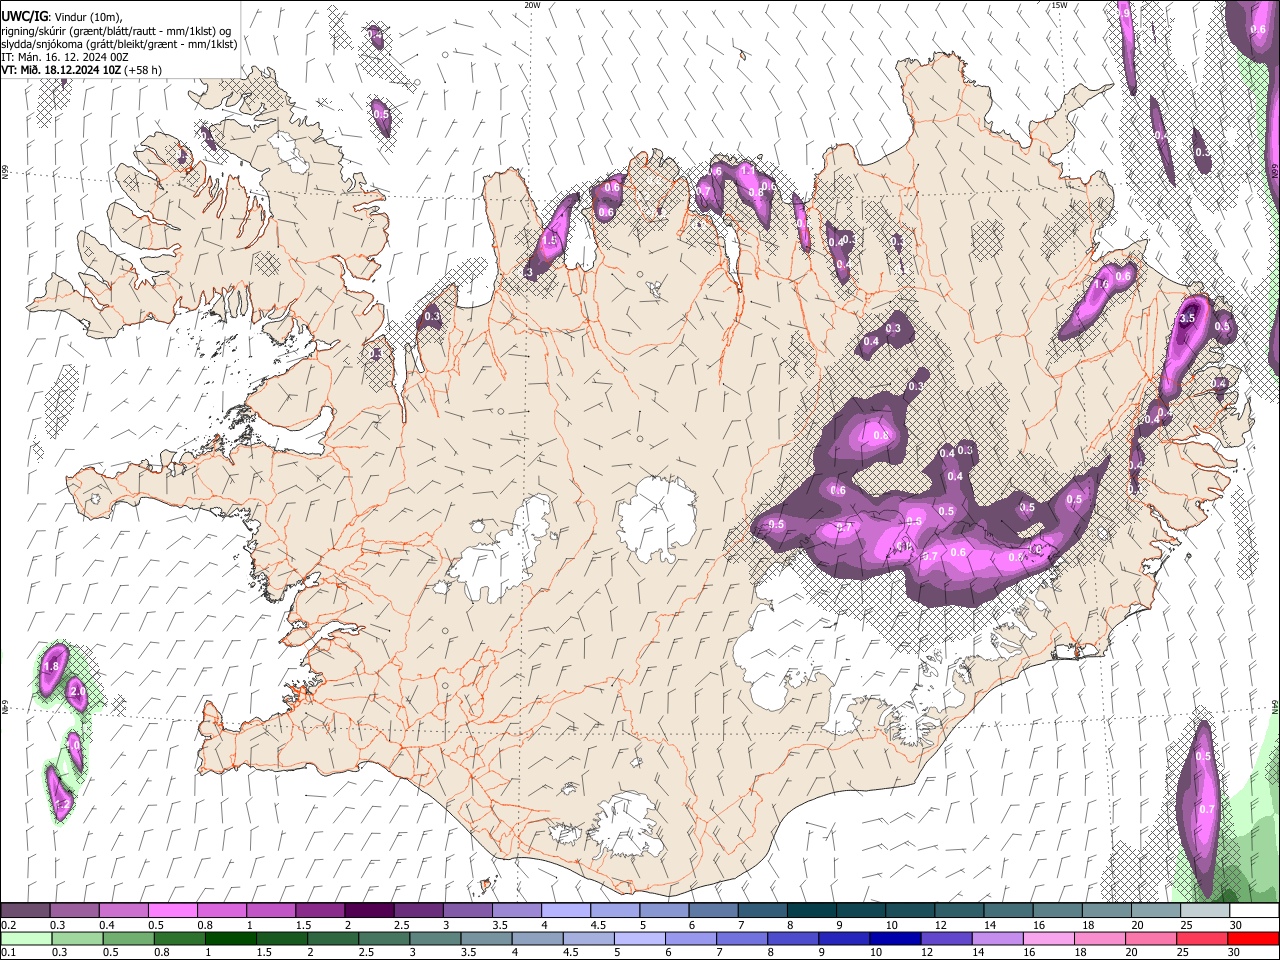Click the 'rigning/skúrir' legend description line
The height and width of the screenshot is (960, 1280).
click(x=116, y=31)
